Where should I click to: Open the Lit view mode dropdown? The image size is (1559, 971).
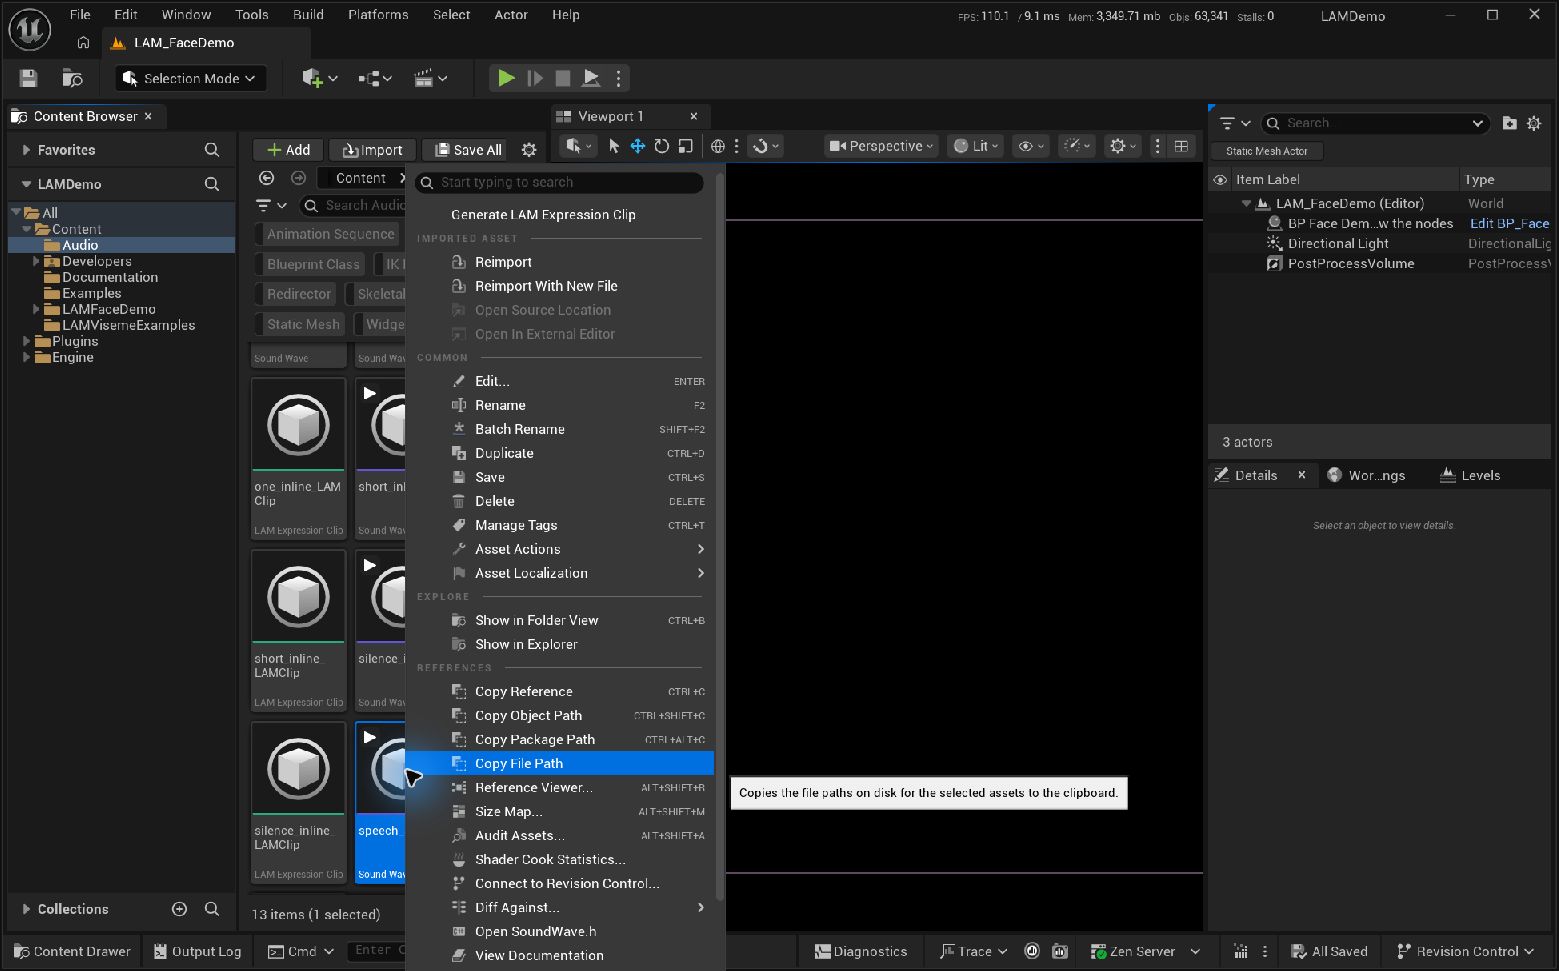(975, 146)
